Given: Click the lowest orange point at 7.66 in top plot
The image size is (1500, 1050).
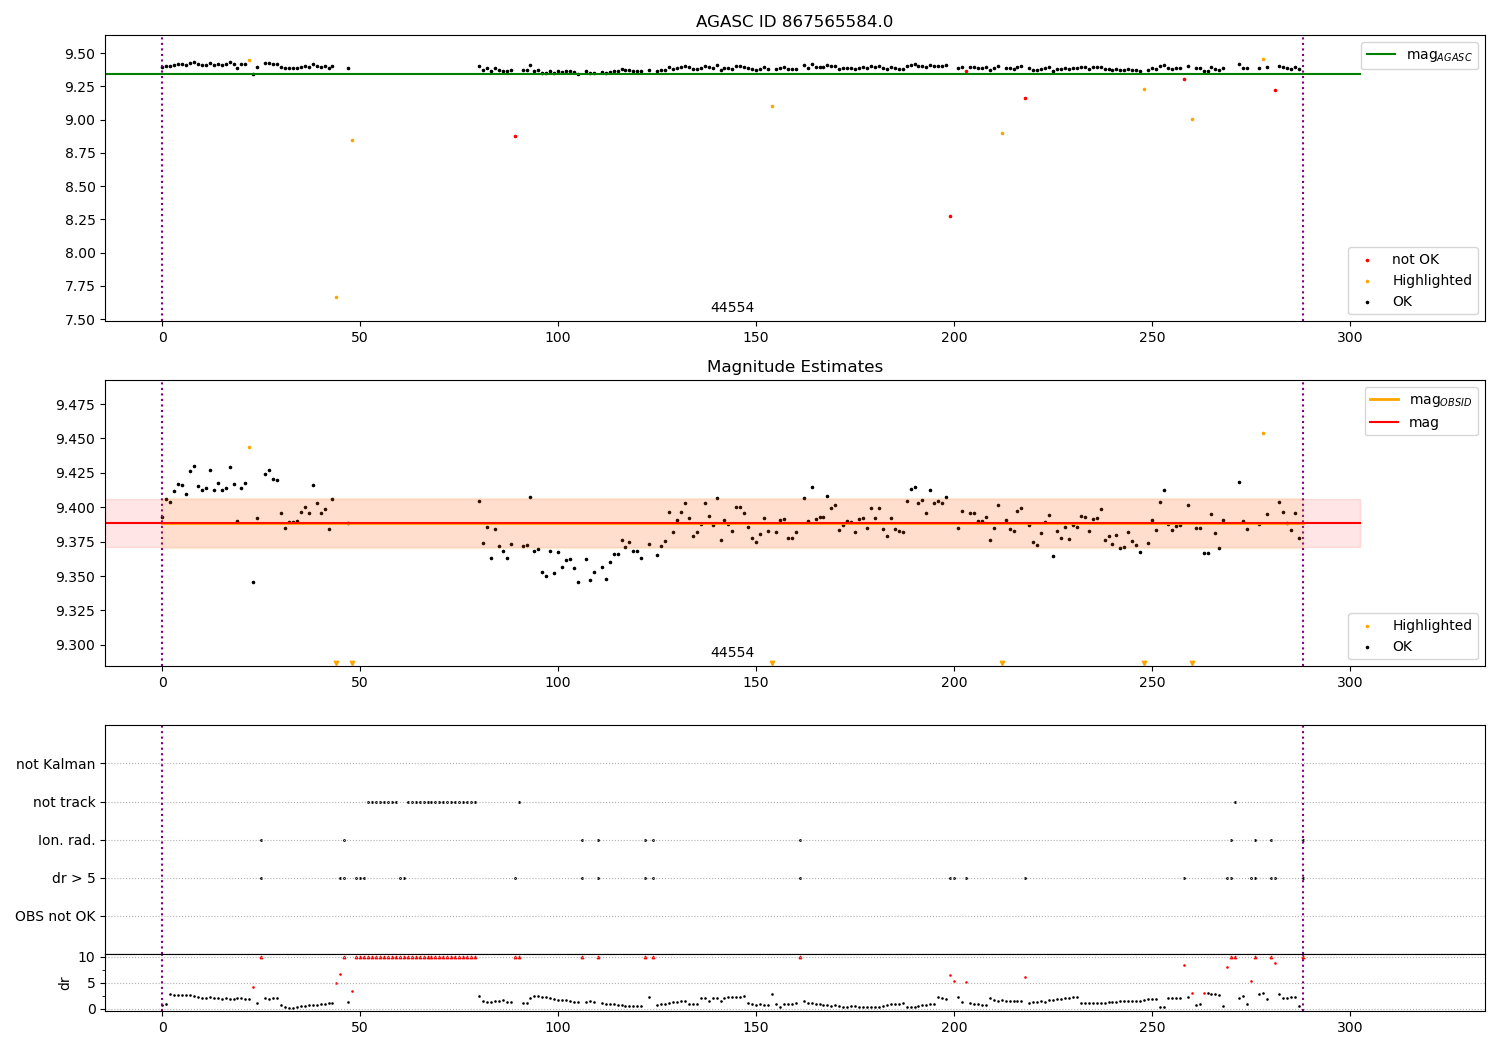Looking at the screenshot, I should click(336, 297).
